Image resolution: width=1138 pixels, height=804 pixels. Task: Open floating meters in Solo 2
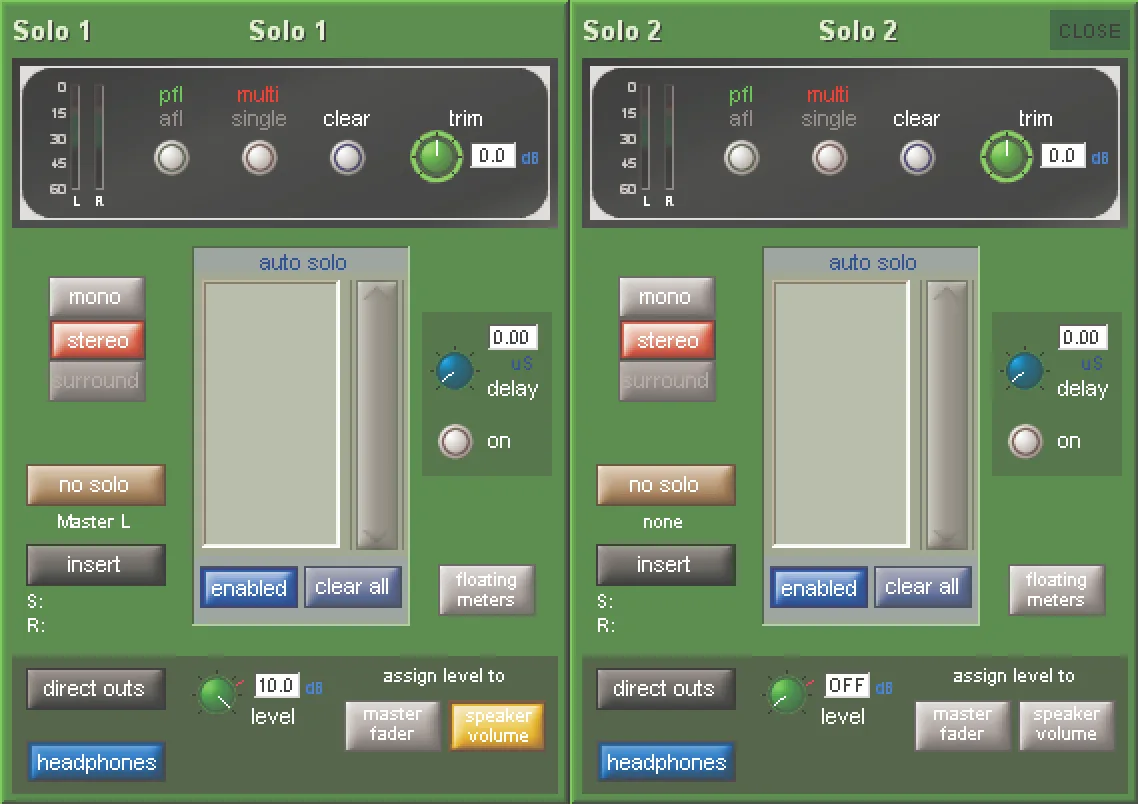(x=1056, y=590)
